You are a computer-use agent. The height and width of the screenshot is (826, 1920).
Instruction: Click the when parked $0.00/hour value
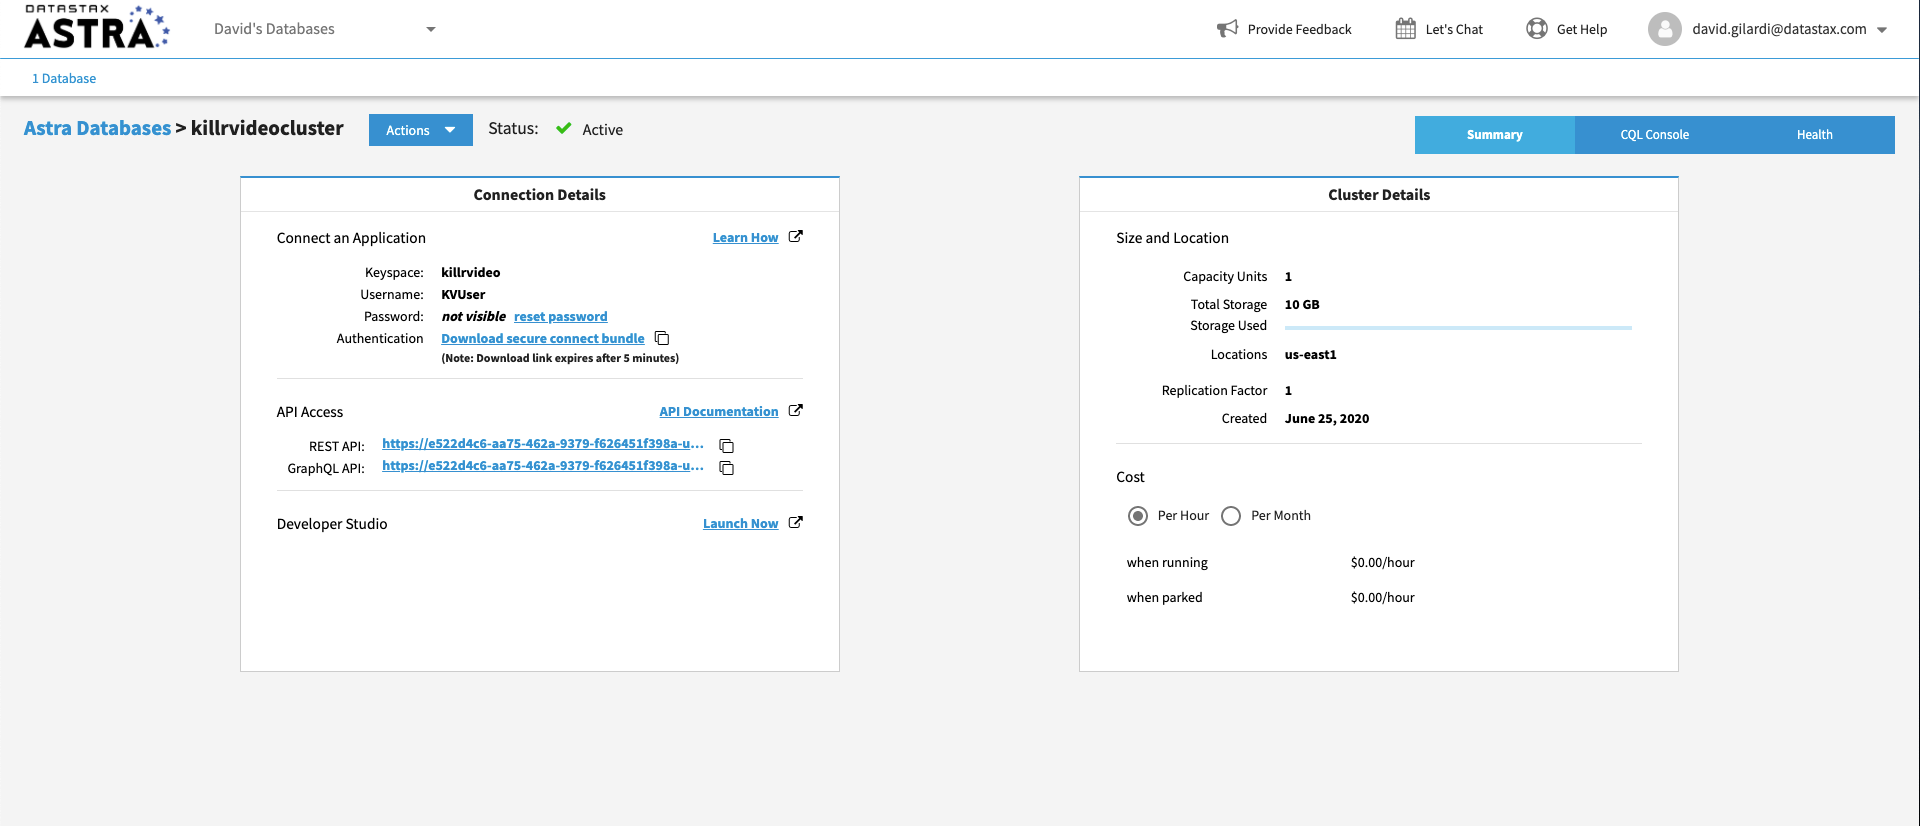(1382, 598)
